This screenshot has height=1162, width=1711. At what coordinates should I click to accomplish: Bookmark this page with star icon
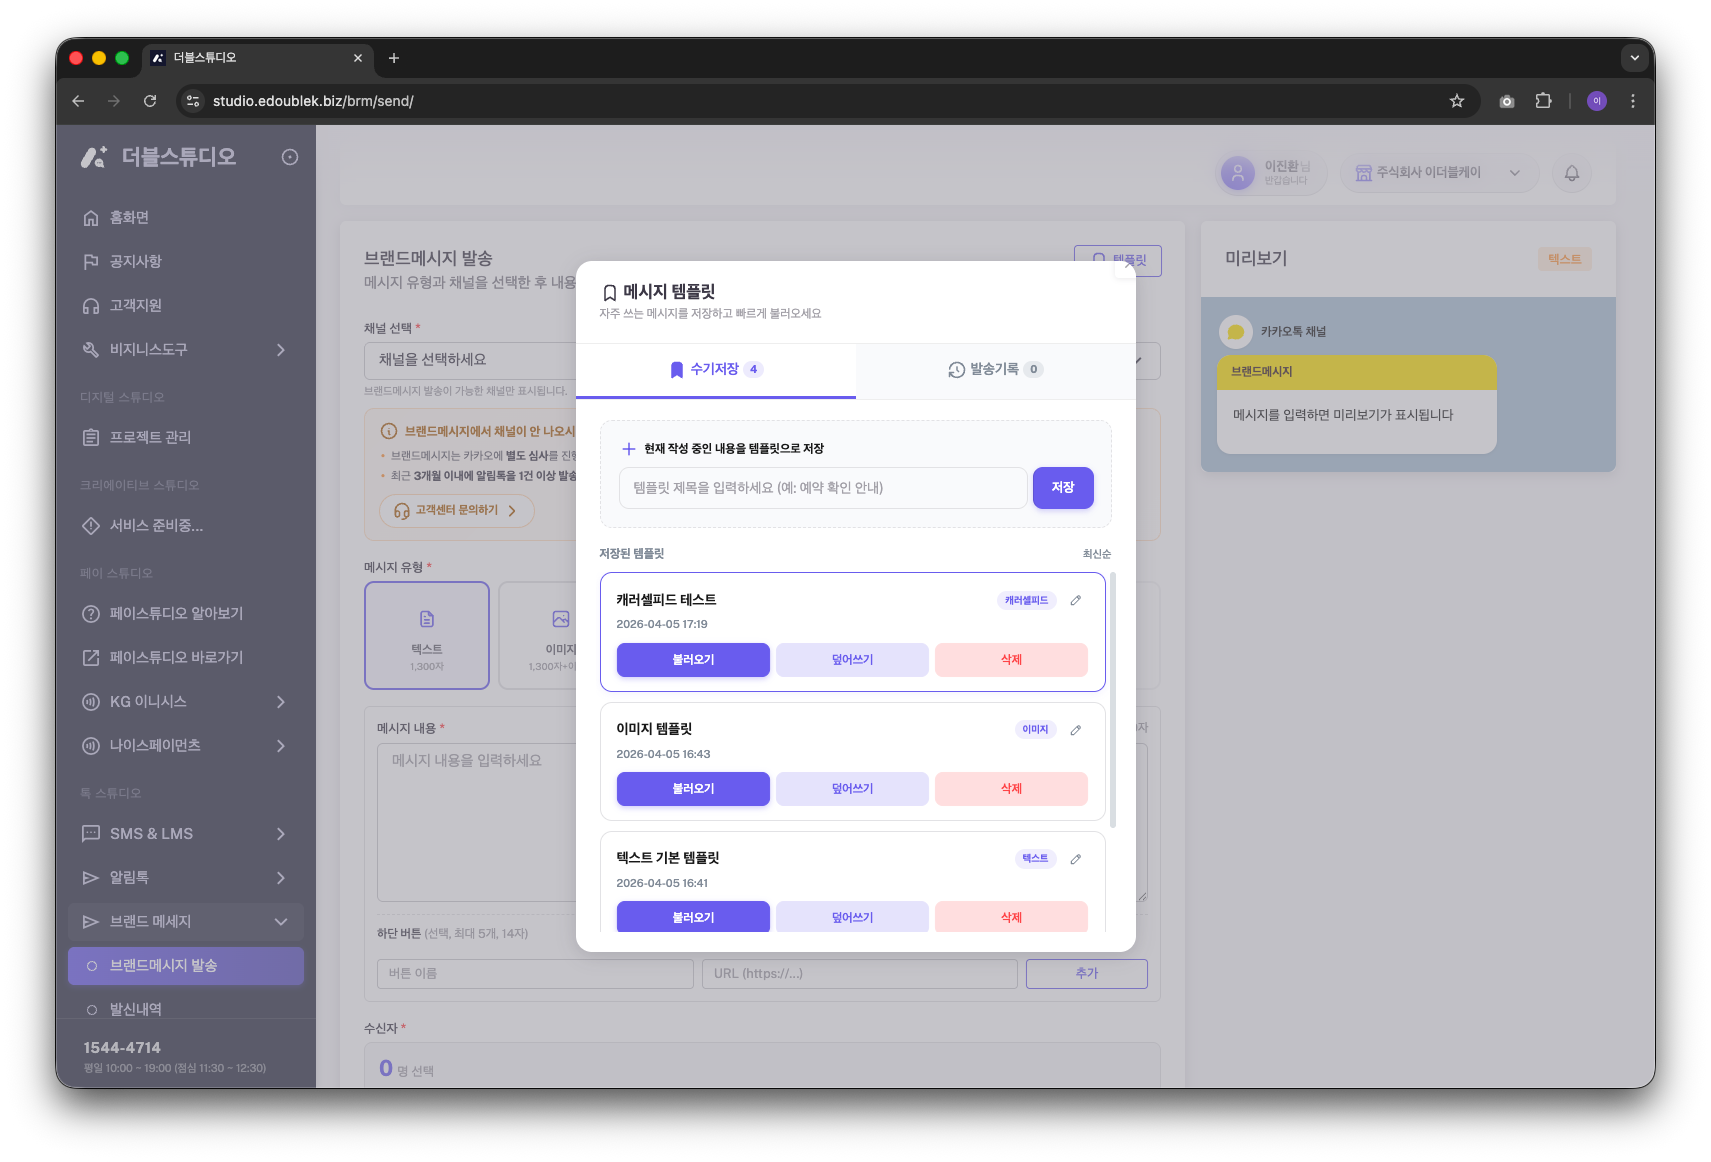pyautogui.click(x=1457, y=101)
